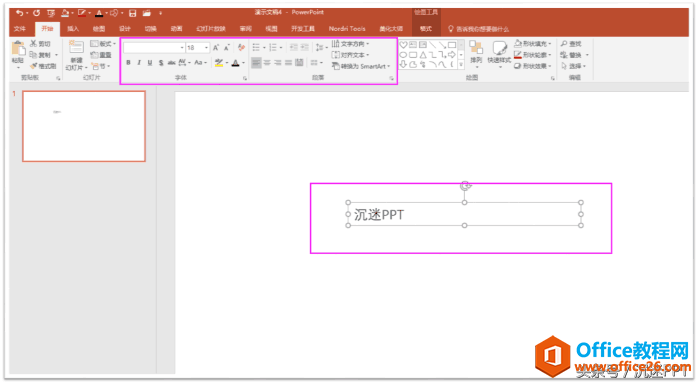Toggle Bold formatting
The image size is (698, 384).
coord(128,63)
